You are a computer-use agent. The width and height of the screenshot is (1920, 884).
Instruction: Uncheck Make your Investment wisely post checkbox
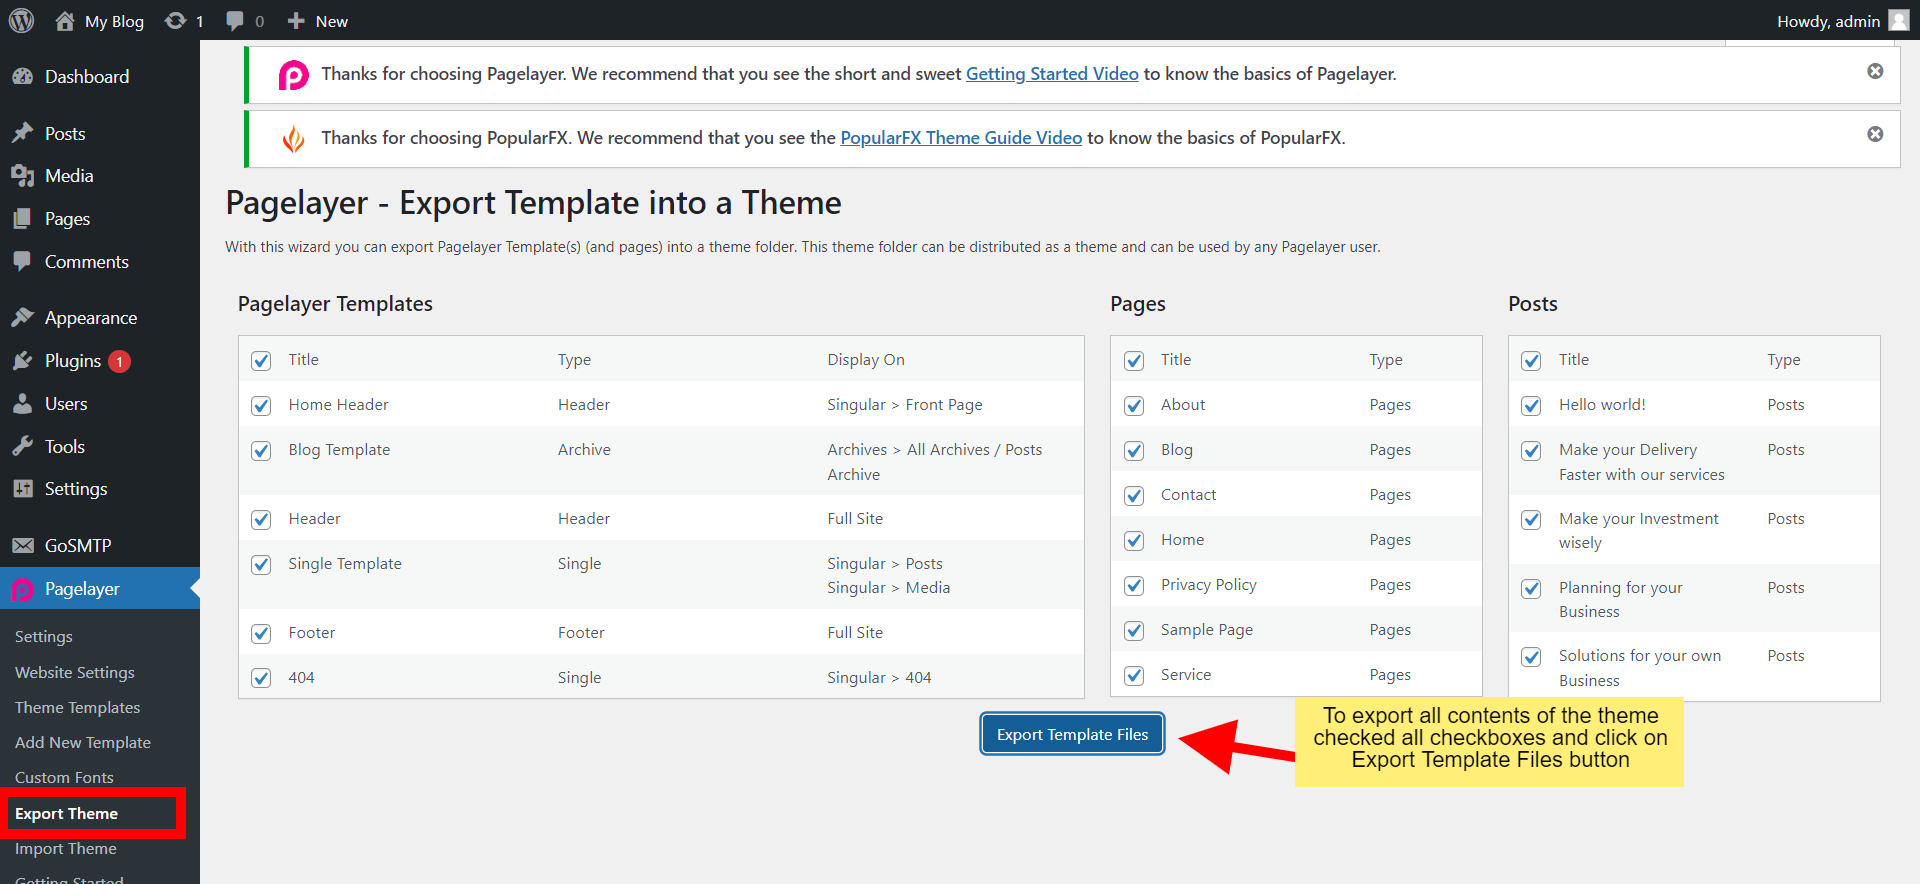click(x=1531, y=520)
